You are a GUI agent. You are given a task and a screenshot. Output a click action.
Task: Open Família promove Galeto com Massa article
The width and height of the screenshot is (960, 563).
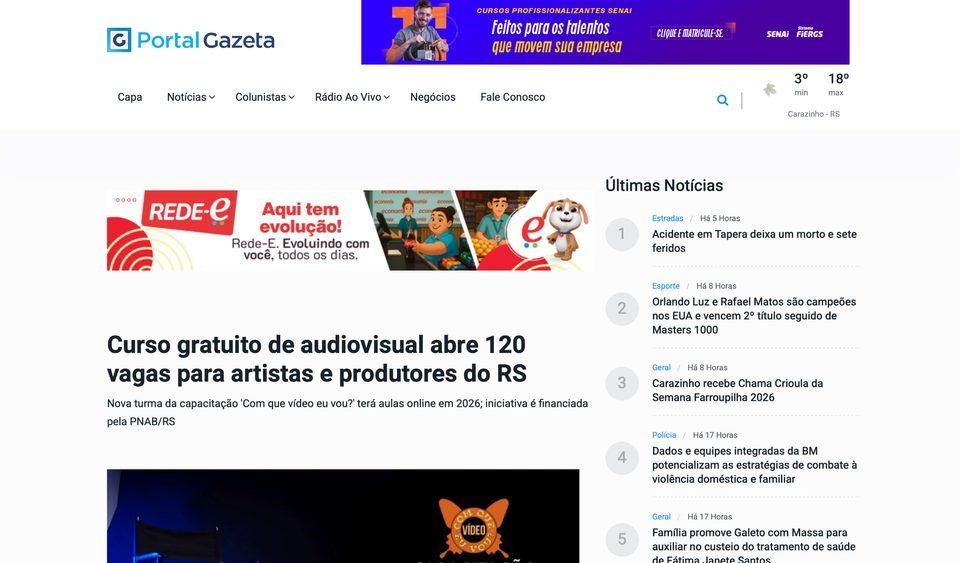754,545
